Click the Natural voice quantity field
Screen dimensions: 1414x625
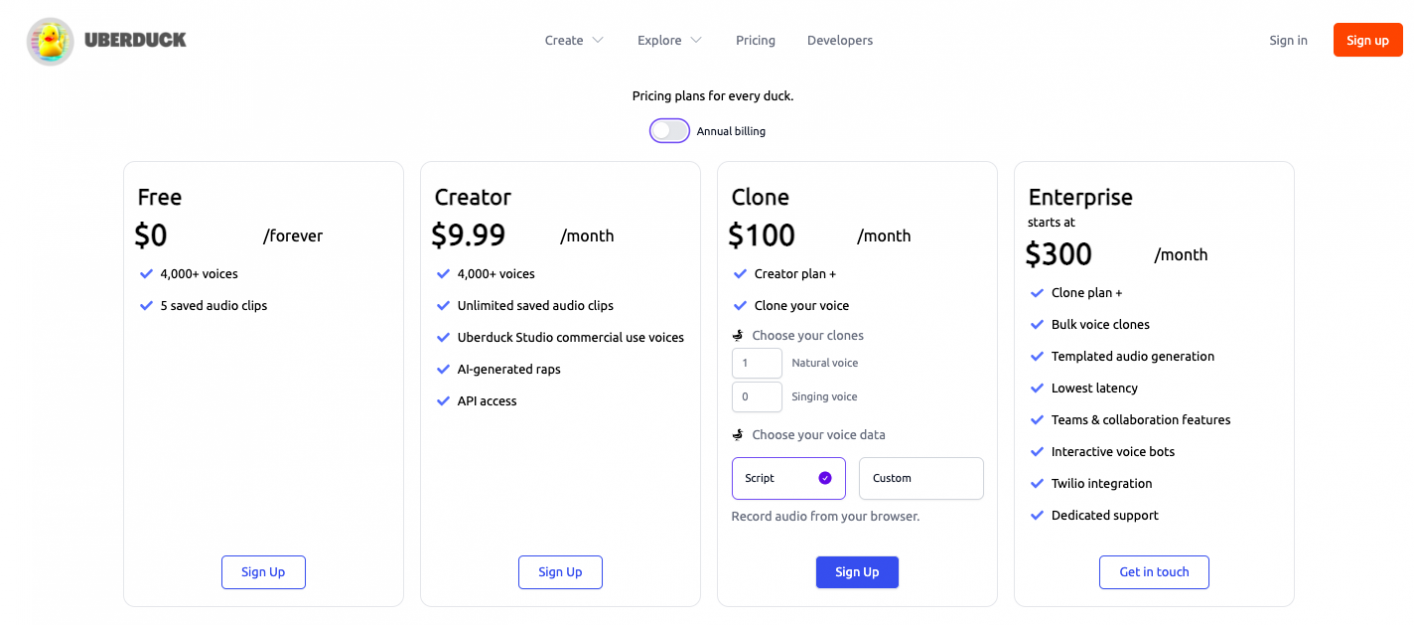(757, 363)
